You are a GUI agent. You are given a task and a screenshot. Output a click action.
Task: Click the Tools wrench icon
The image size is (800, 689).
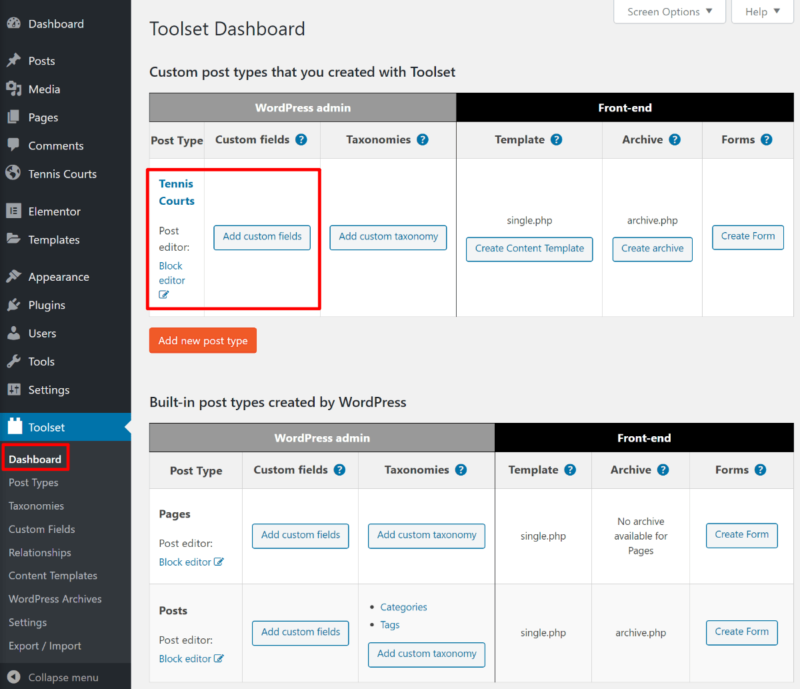coord(14,361)
